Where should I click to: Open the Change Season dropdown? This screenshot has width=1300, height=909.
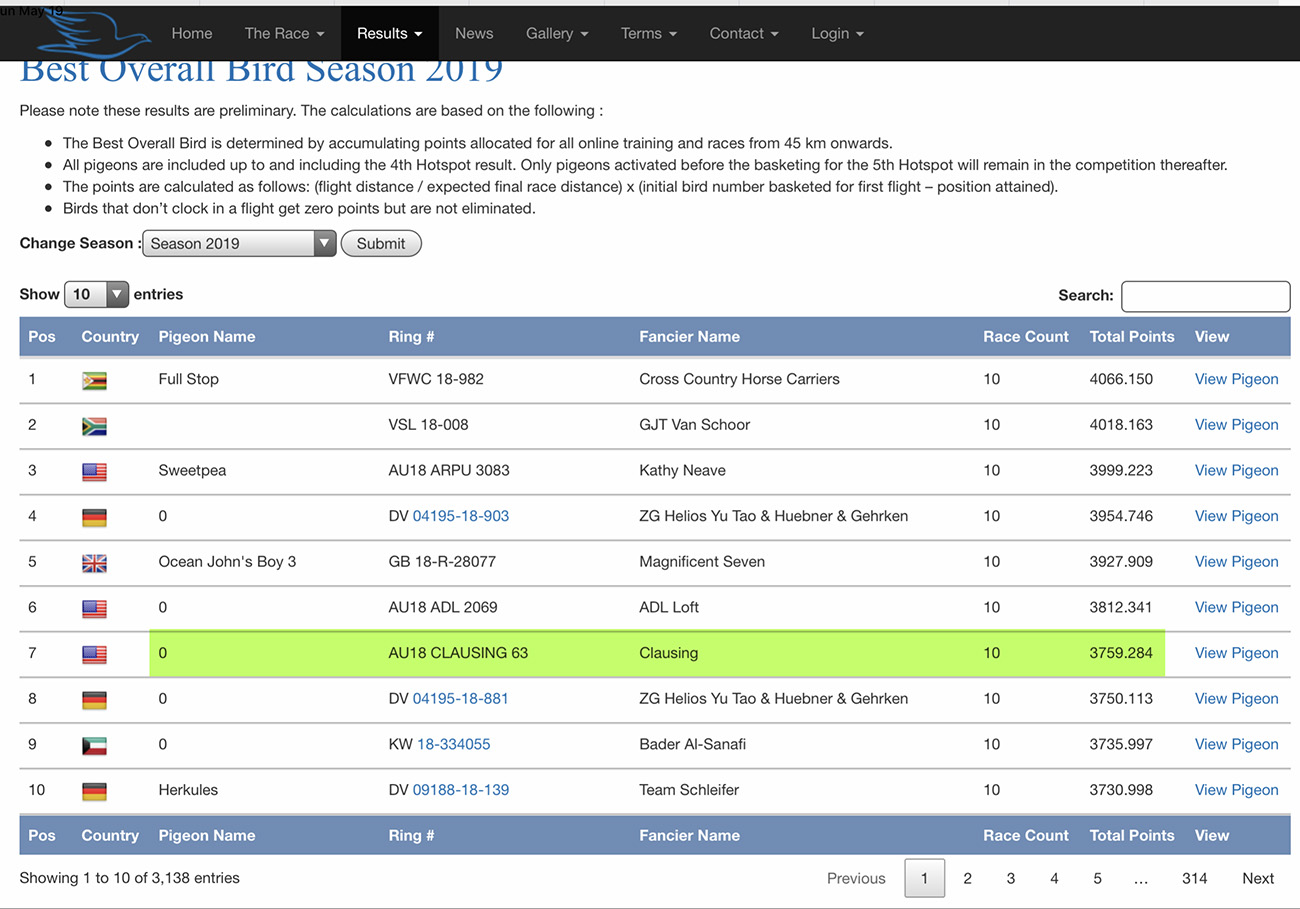pyautogui.click(x=238, y=243)
